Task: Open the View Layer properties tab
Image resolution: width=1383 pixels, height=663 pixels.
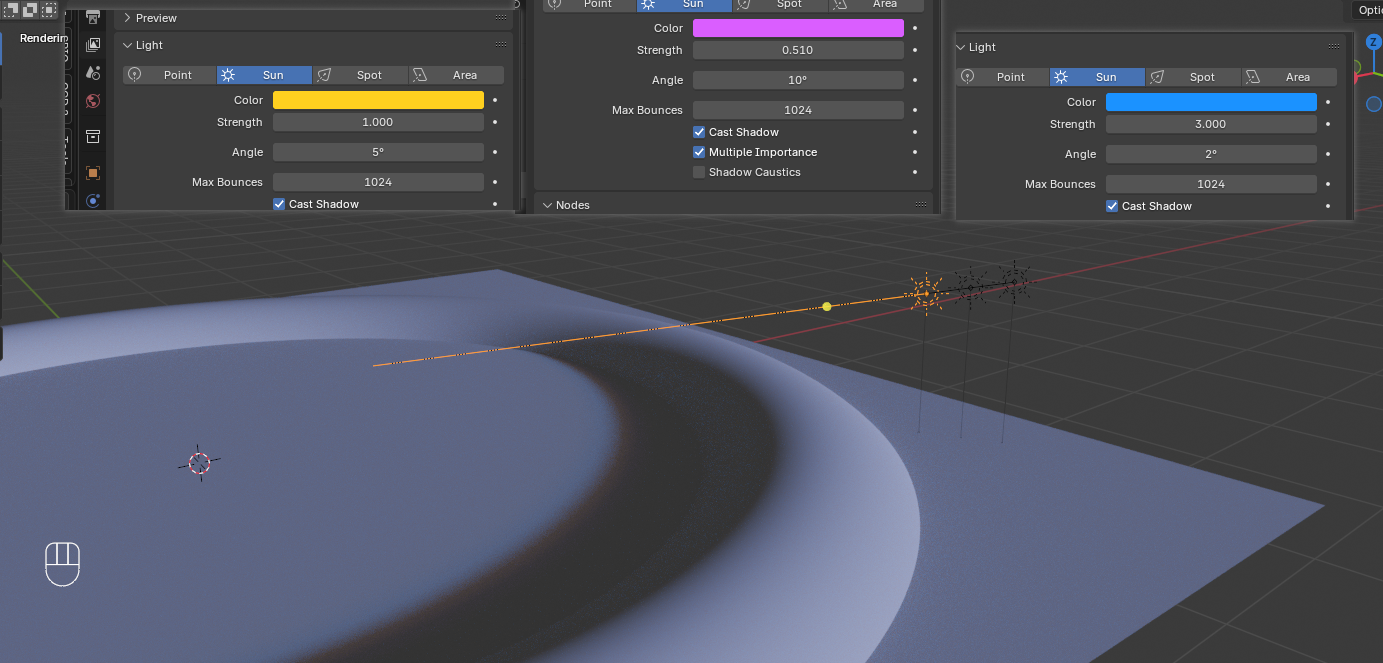Action: pos(93,45)
